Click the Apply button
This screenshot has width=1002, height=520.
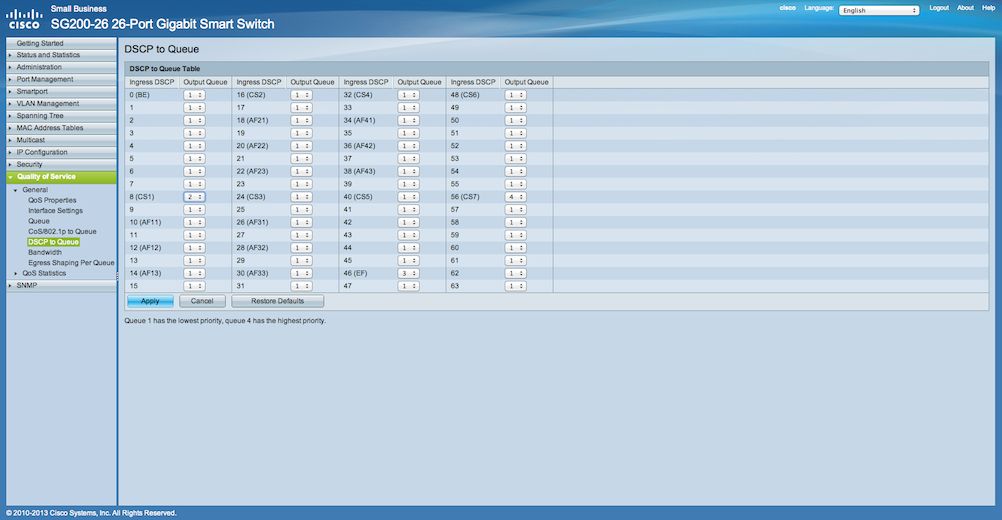point(150,301)
